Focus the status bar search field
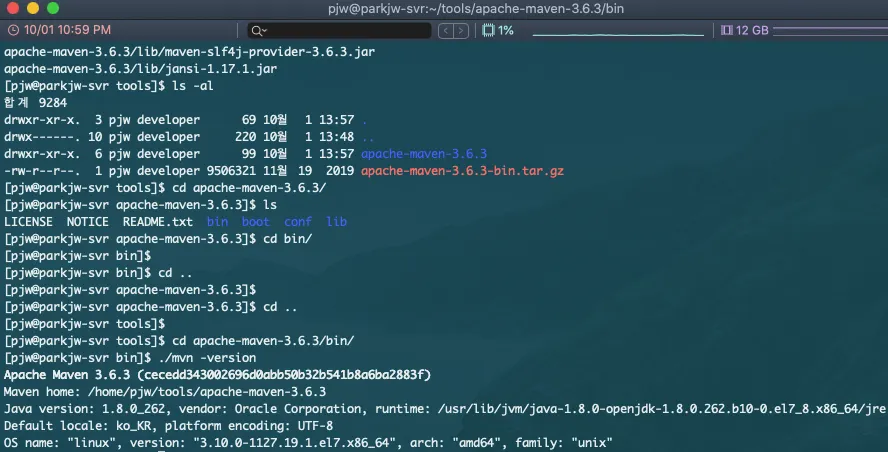 [x=339, y=31]
